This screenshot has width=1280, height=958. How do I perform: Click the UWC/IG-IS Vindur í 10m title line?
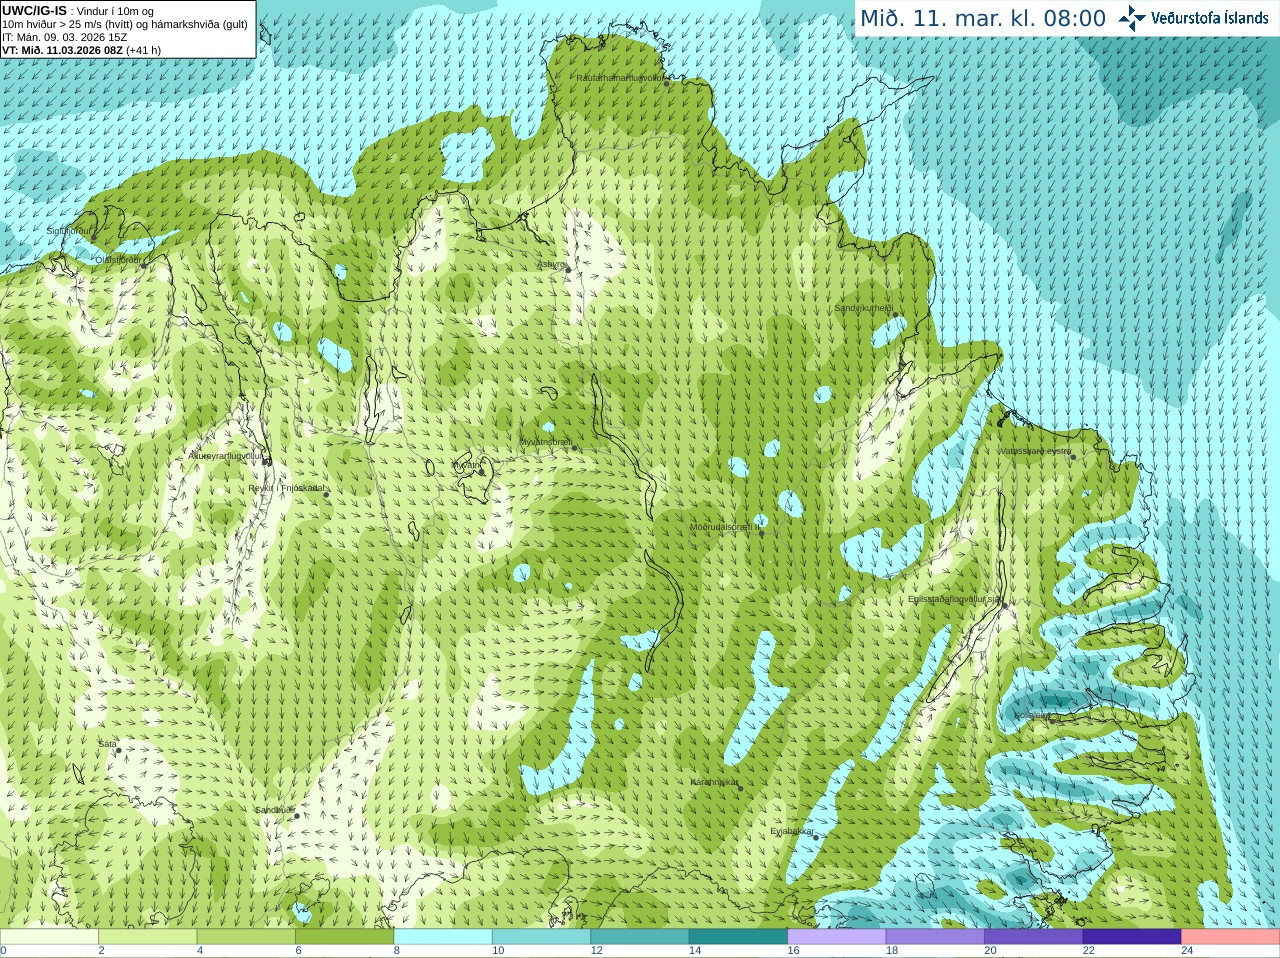point(79,11)
